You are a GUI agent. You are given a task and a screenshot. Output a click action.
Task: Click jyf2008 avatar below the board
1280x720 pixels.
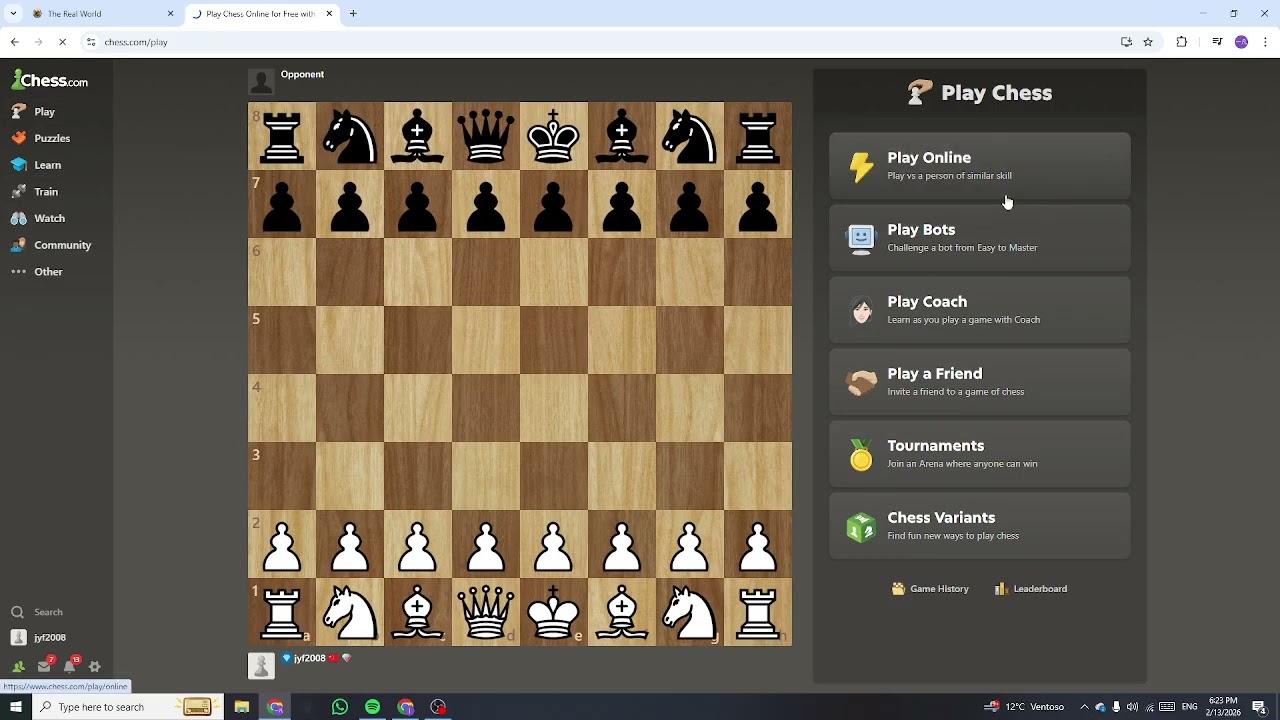(x=261, y=666)
